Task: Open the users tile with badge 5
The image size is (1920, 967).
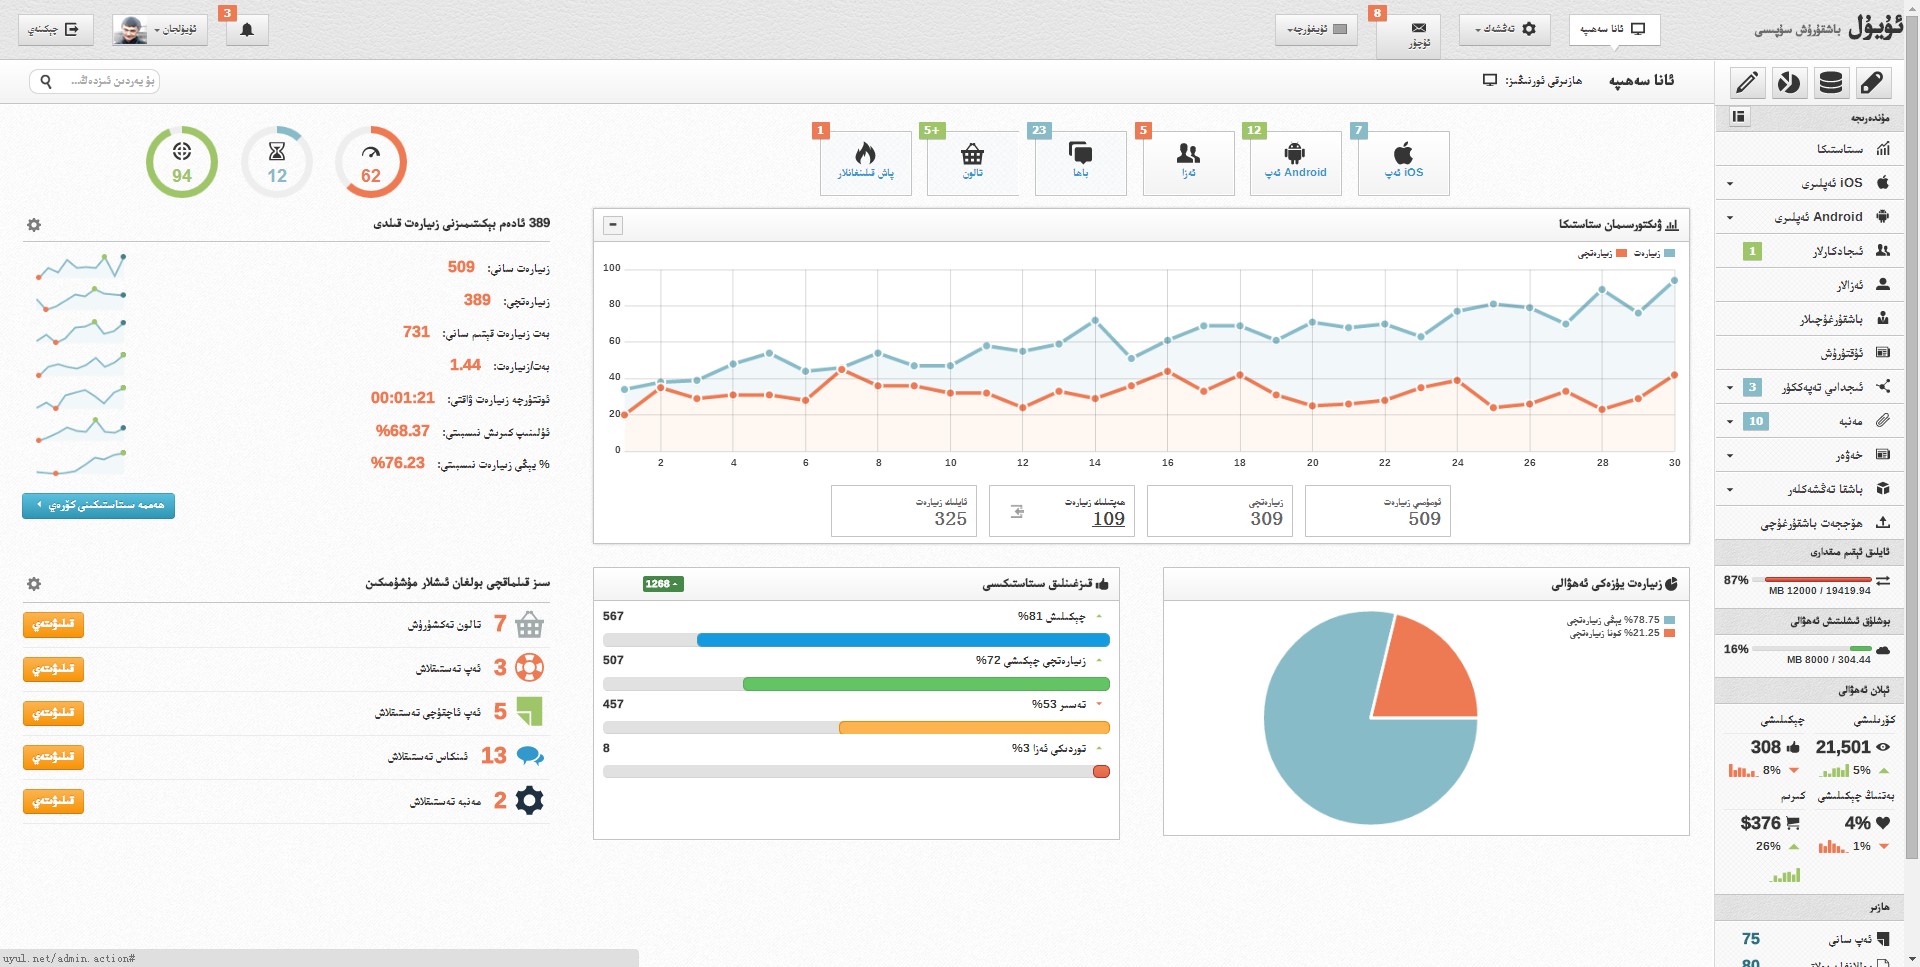Action: pos(1188,163)
